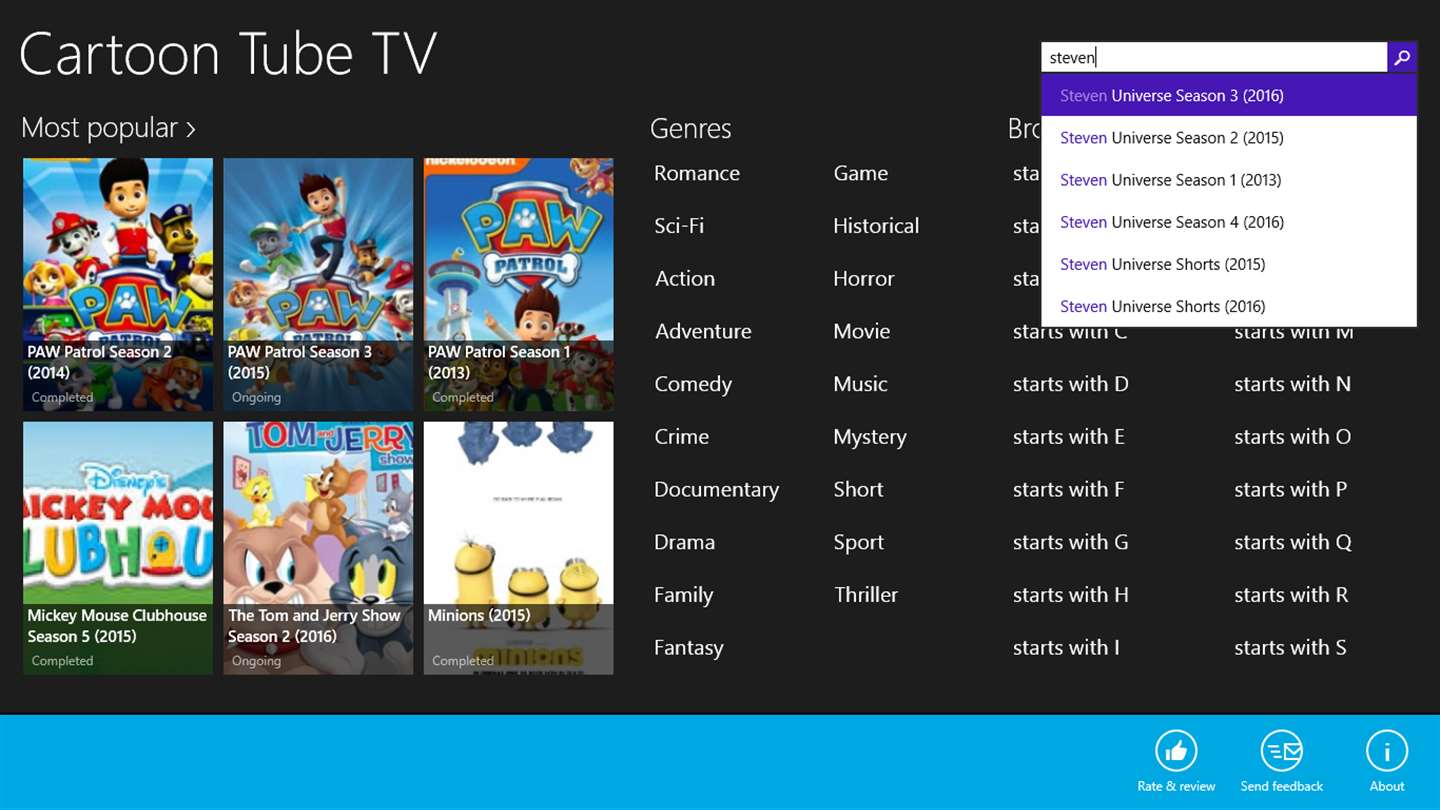Select the Comedy genre

pos(693,384)
